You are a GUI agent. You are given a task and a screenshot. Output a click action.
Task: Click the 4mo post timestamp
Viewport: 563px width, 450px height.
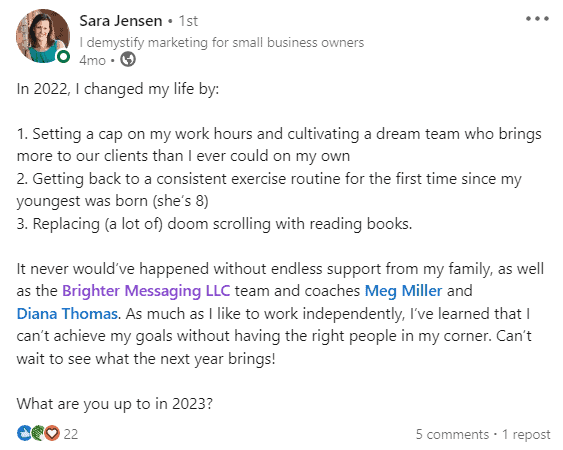(x=92, y=60)
